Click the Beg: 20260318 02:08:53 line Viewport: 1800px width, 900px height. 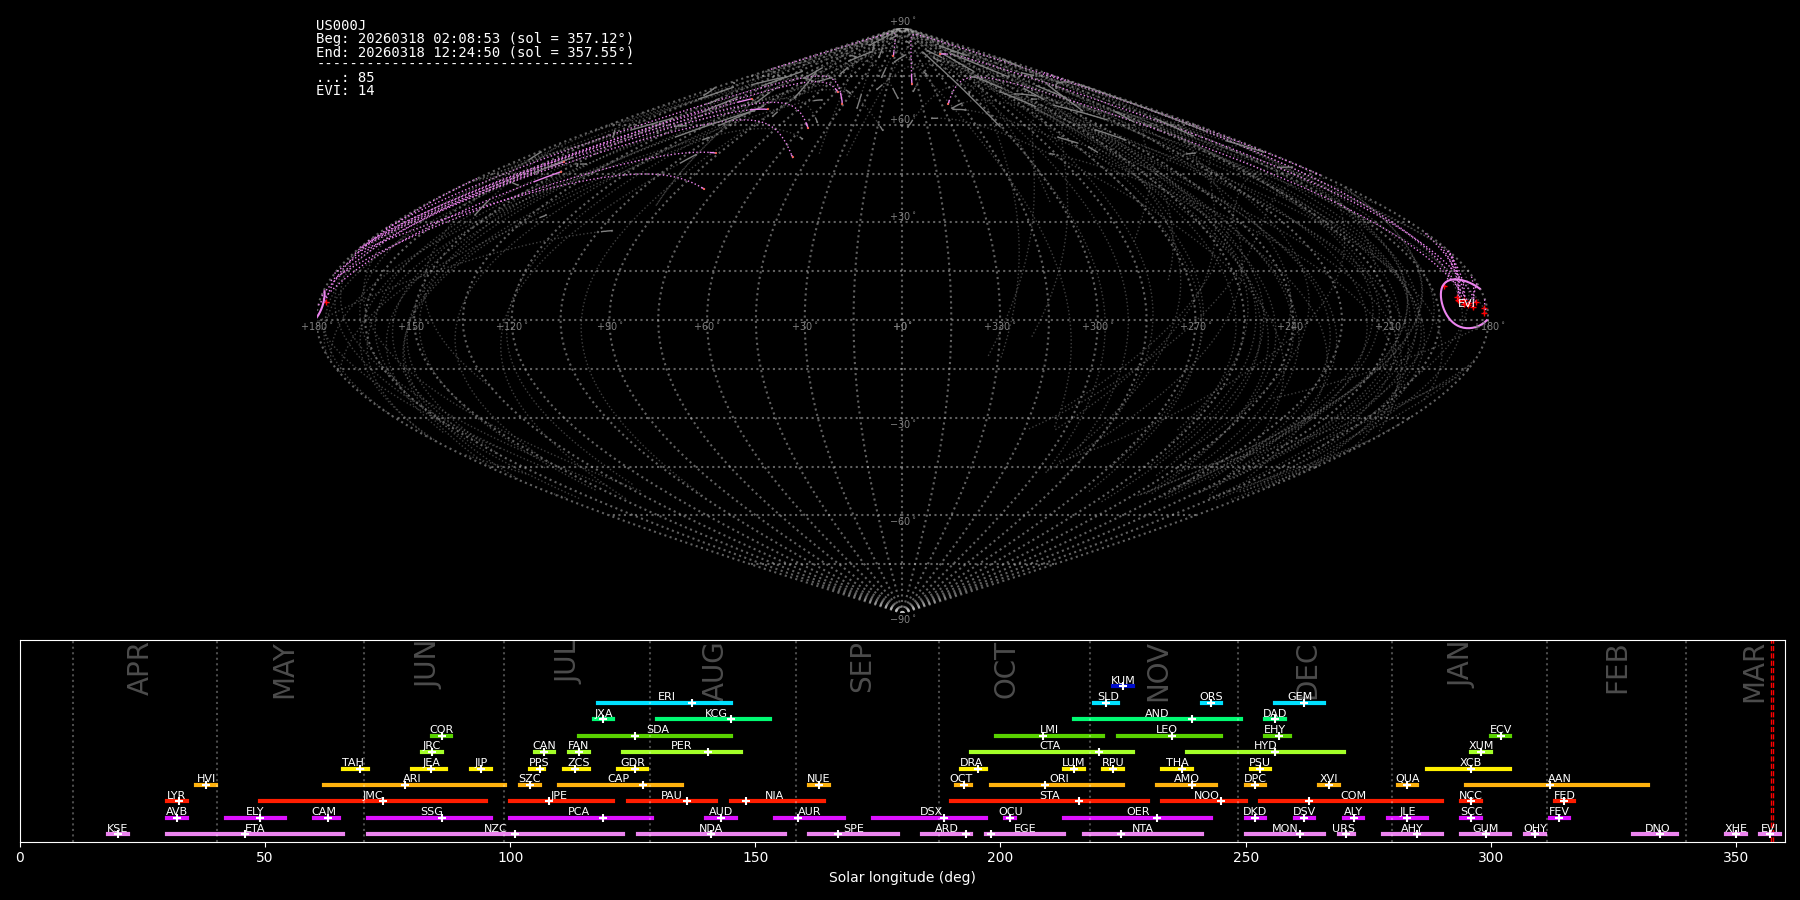(475, 39)
